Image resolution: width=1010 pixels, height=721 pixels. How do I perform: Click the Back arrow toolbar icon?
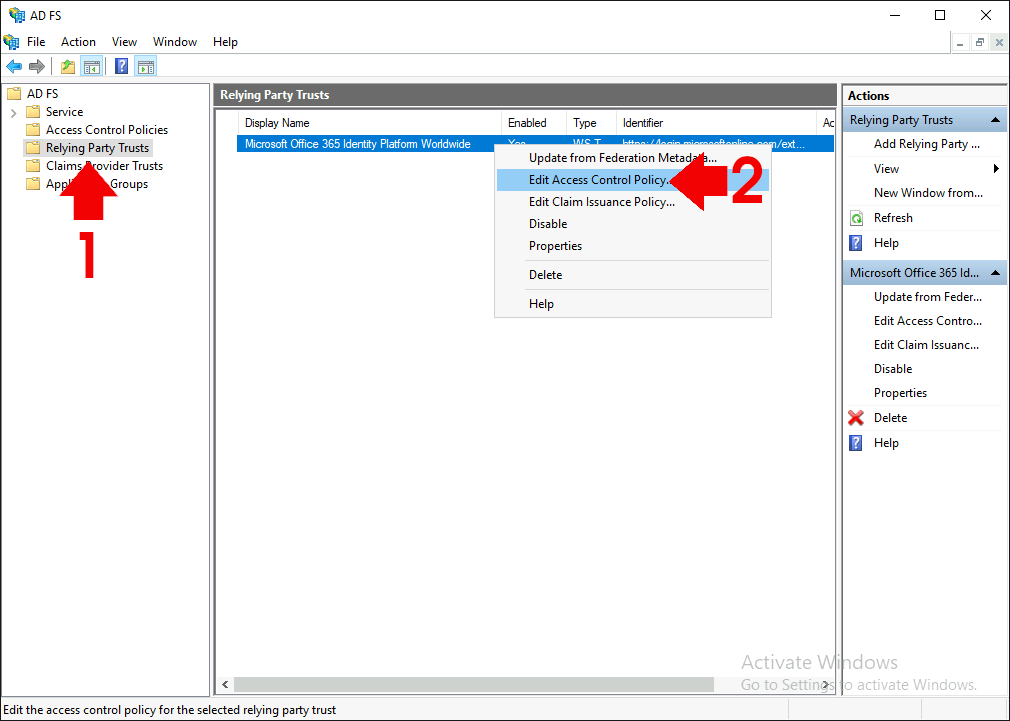point(14,66)
